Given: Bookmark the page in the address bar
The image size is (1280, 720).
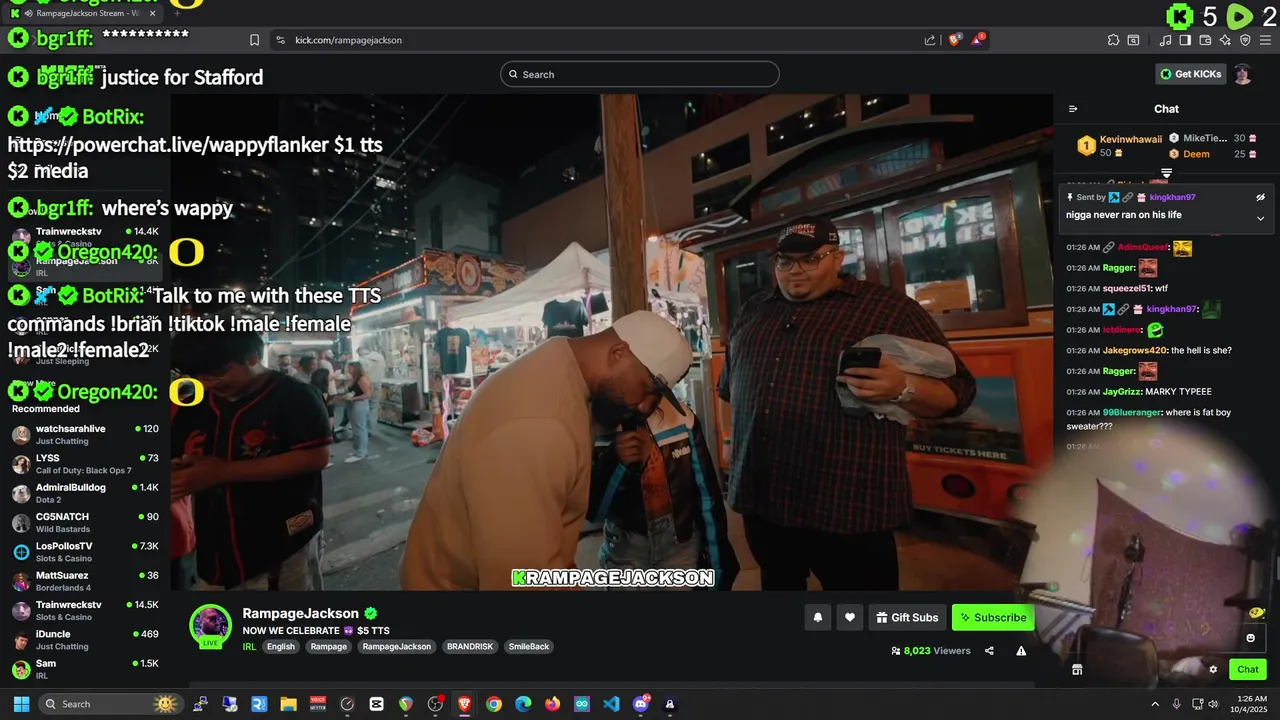Looking at the screenshot, I should (x=254, y=40).
